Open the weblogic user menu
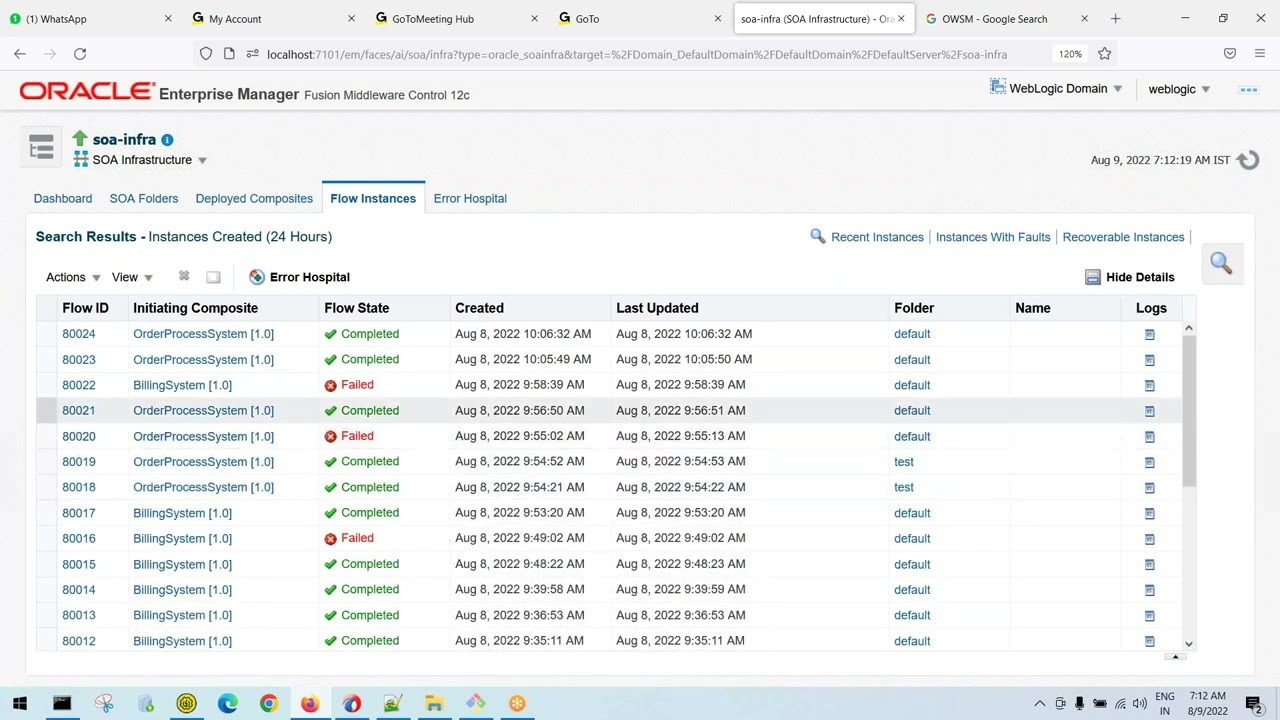Screen dimensions: 1280x720 (1179, 89)
